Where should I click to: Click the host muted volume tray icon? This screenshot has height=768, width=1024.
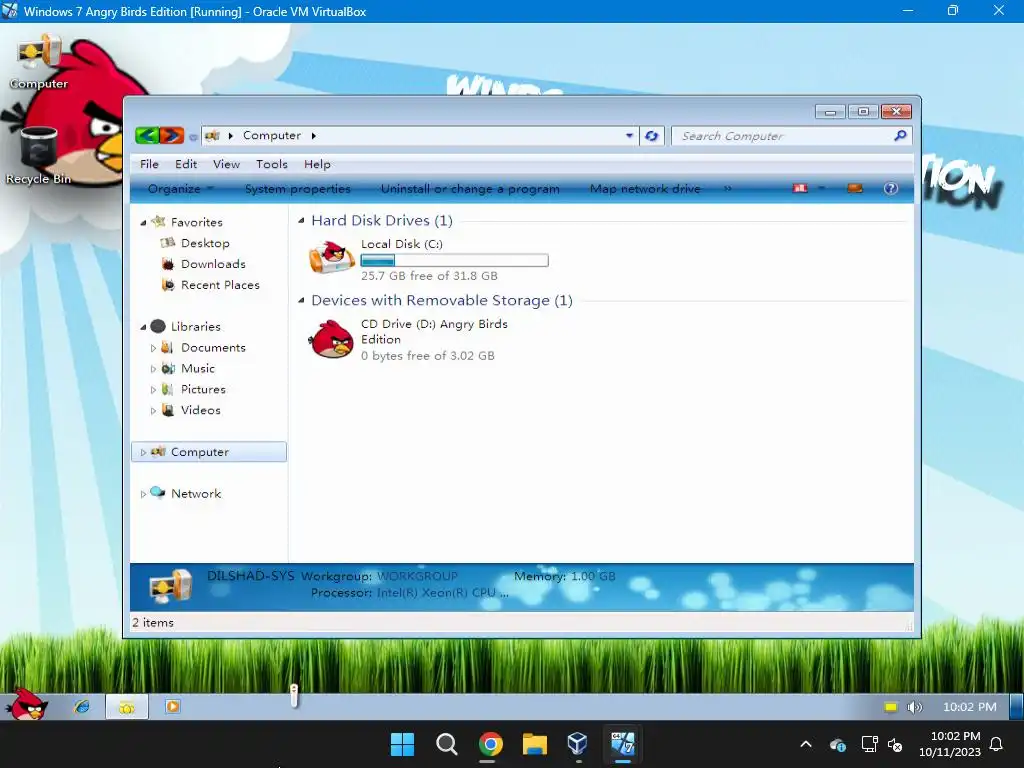point(895,744)
